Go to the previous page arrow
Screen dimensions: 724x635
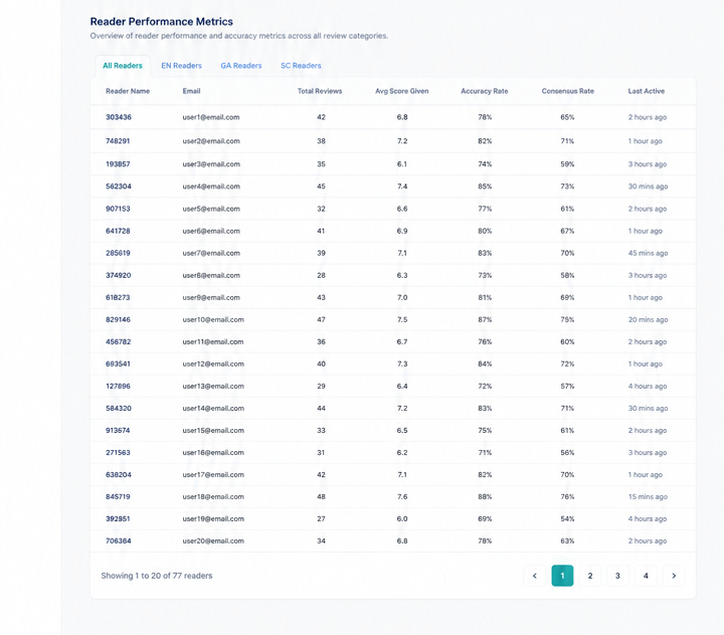pos(535,575)
